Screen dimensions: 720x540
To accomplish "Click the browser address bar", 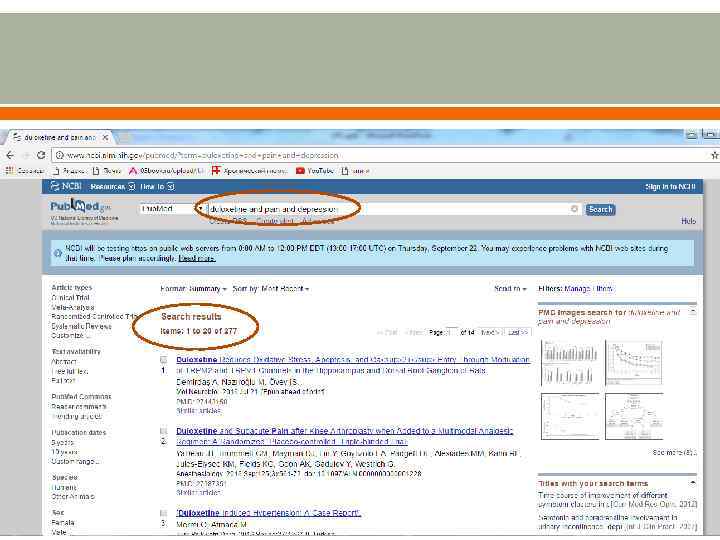I will (381, 155).
